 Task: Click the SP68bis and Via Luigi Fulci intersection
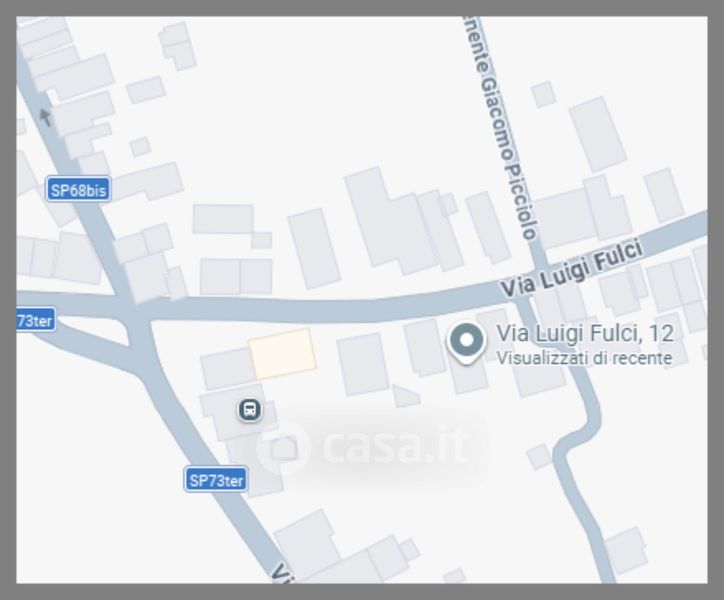click(135, 310)
